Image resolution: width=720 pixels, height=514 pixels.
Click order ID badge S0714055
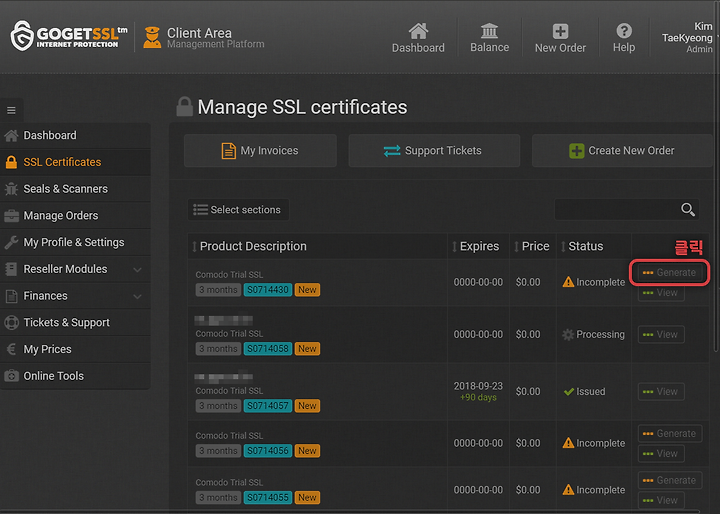(268, 497)
